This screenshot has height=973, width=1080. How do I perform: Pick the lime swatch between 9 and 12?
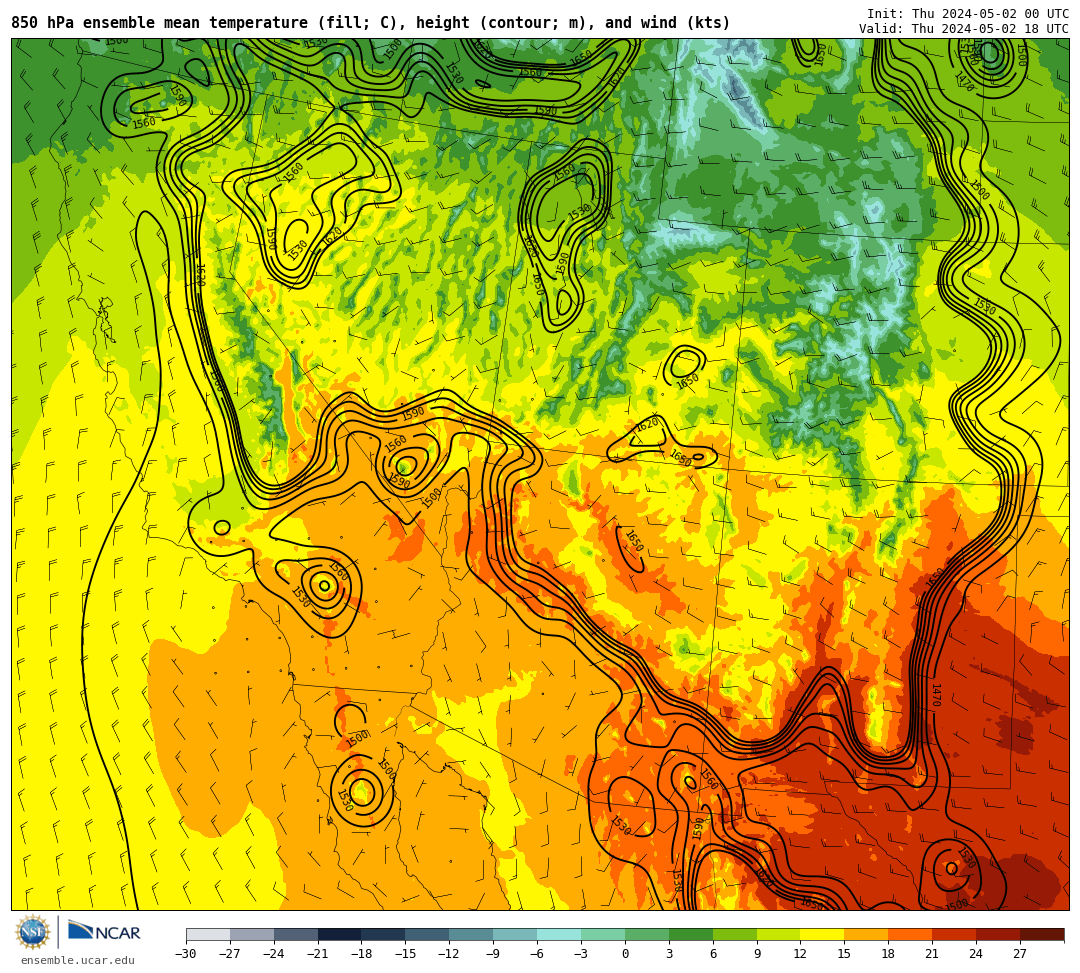pyautogui.click(x=779, y=934)
